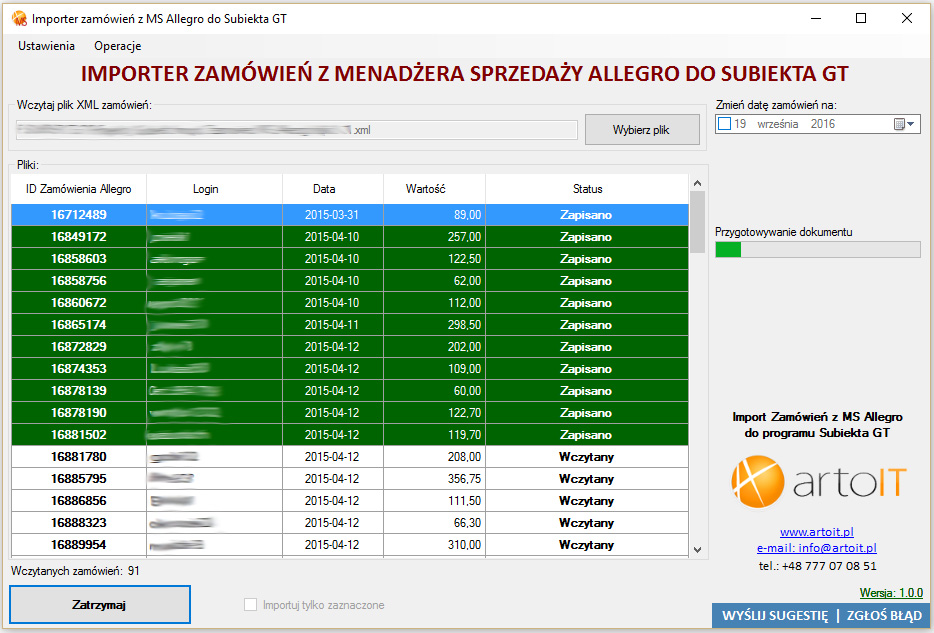Select order row 16881780
This screenshot has height=633, width=934.
click(x=350, y=457)
